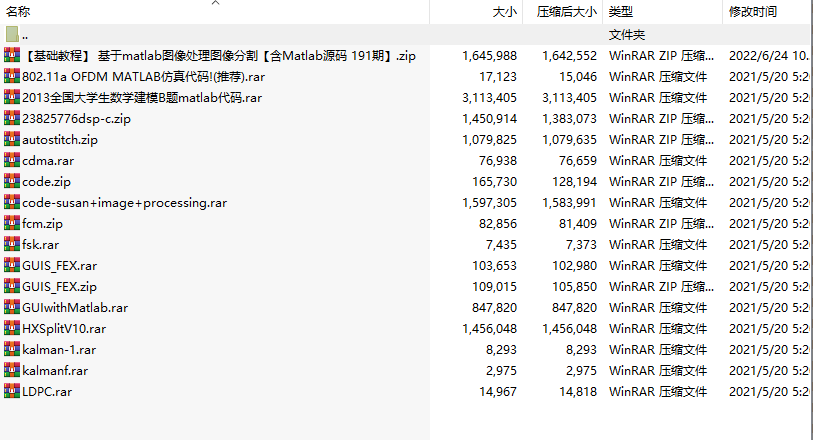Select the file name fsk.rar
The width and height of the screenshot is (813, 440).
(x=40, y=245)
